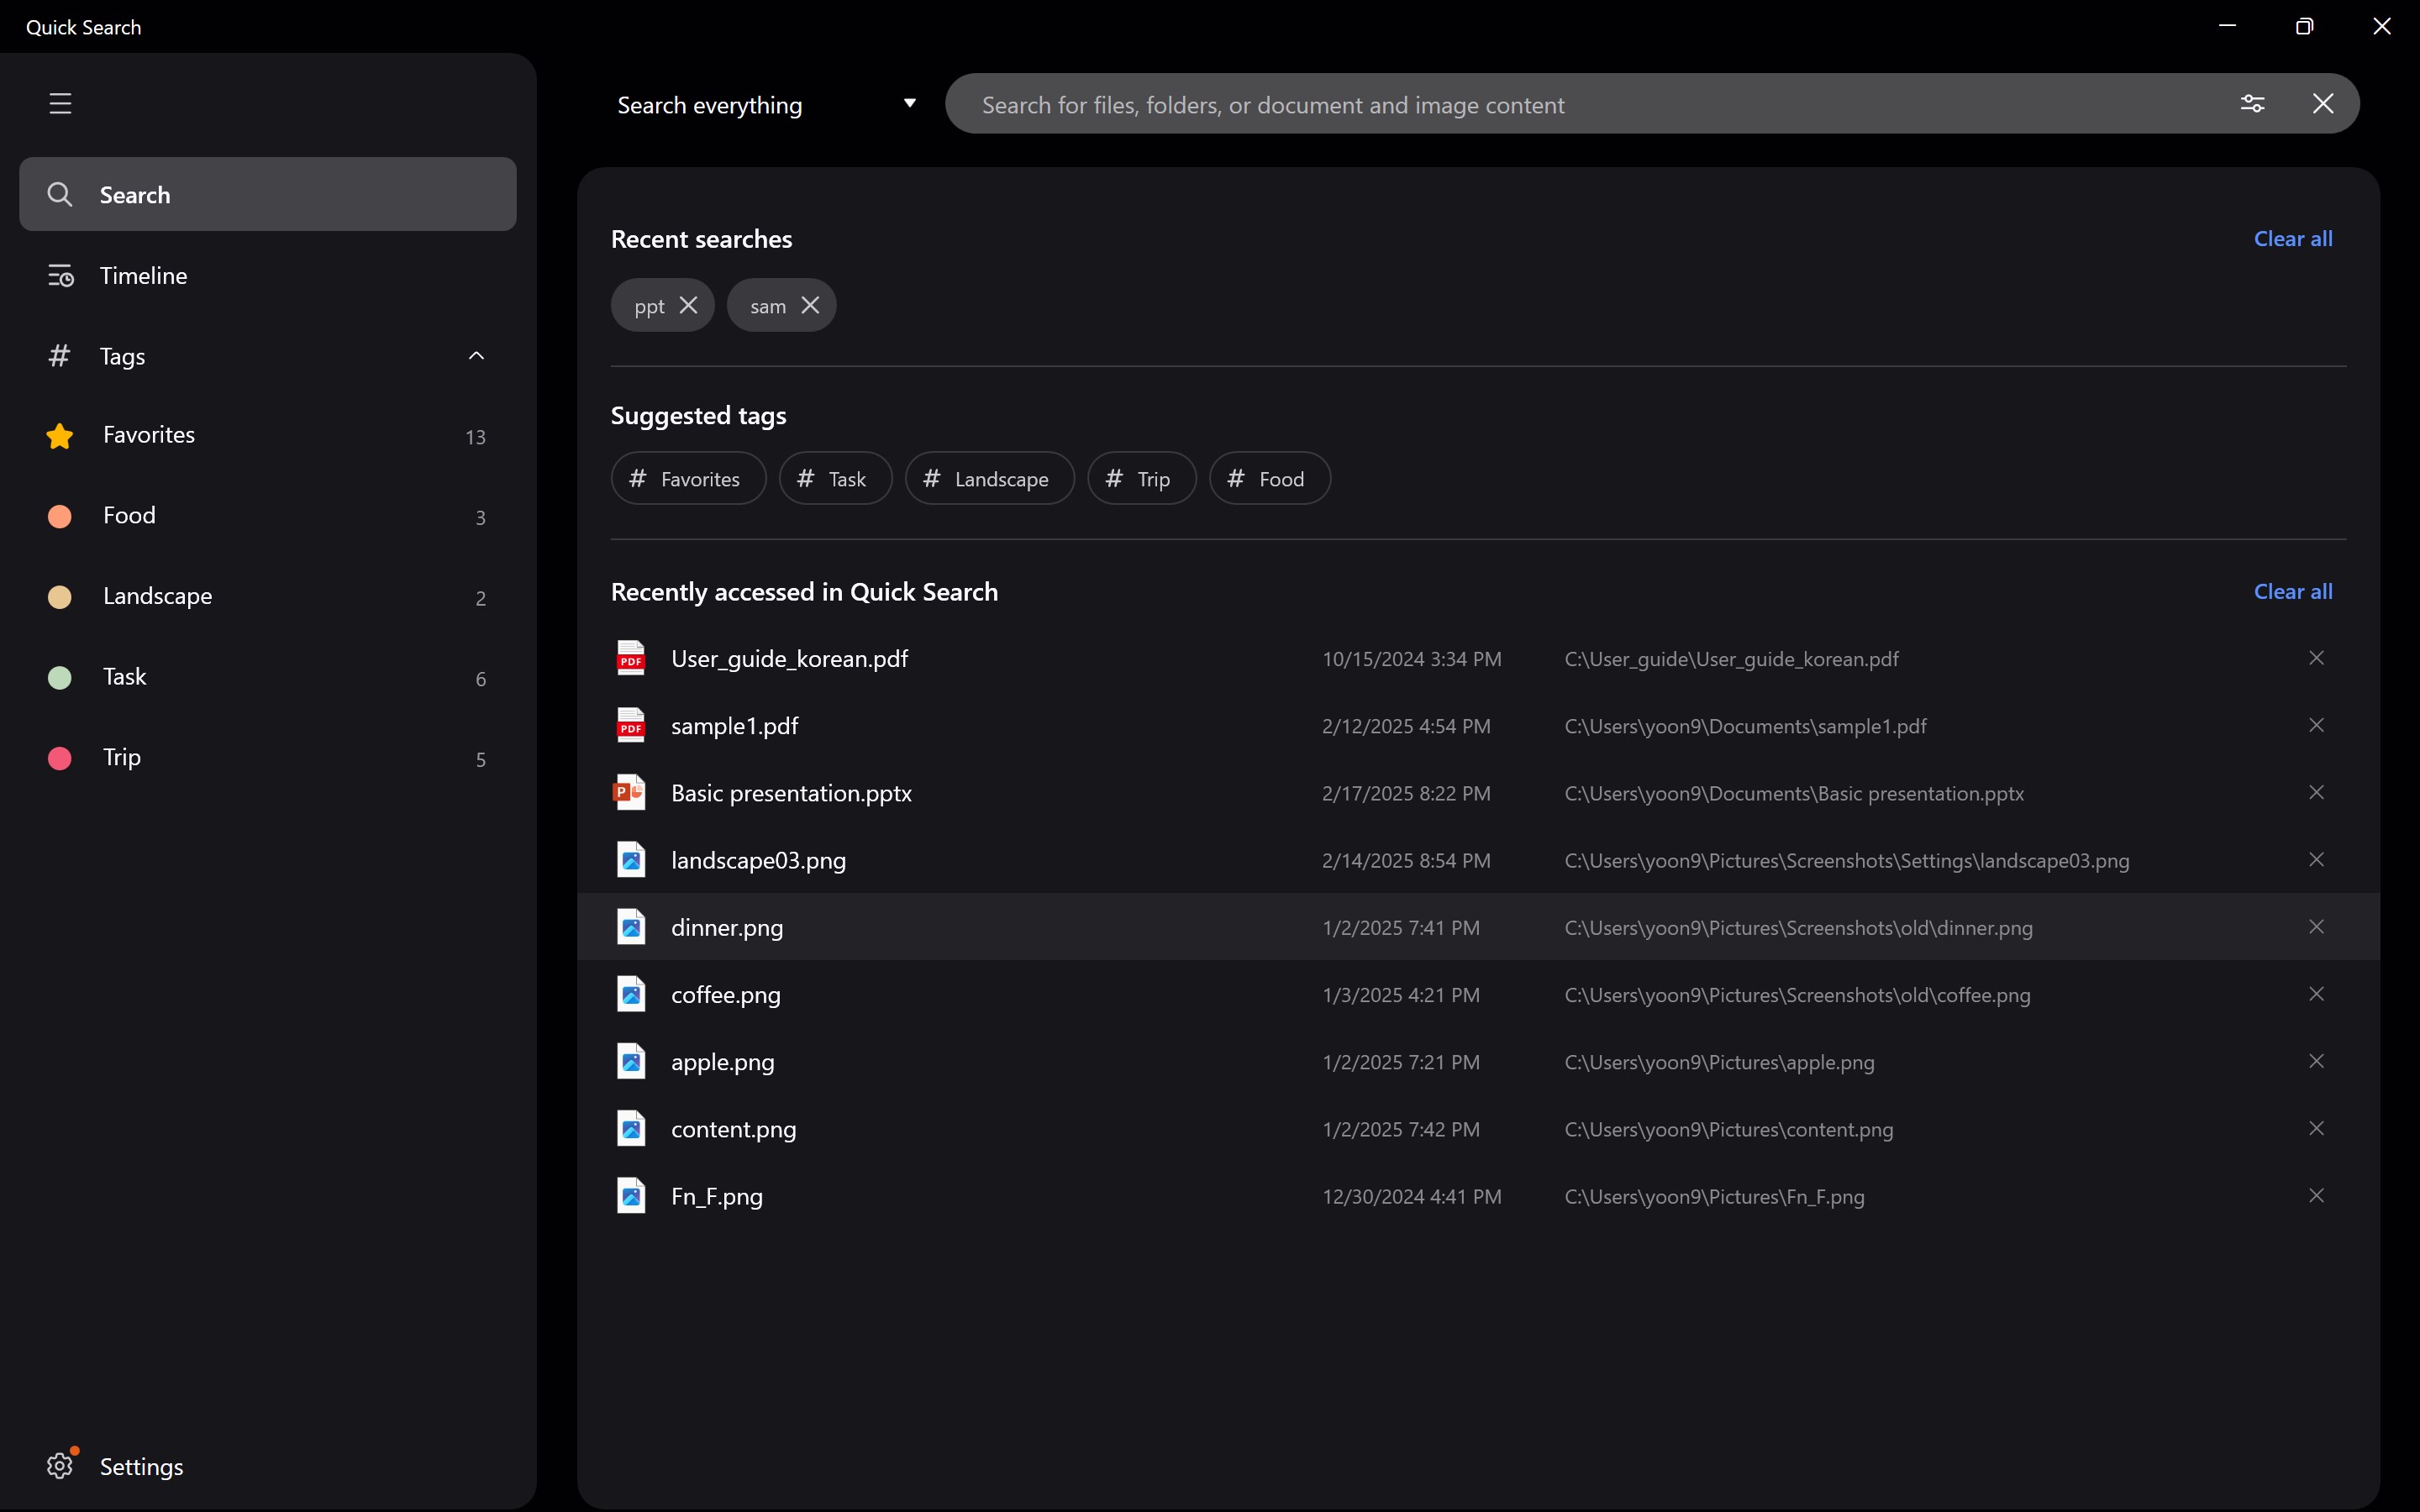Collapse the Tags section chevron
2420x1512 pixels.
coord(476,356)
